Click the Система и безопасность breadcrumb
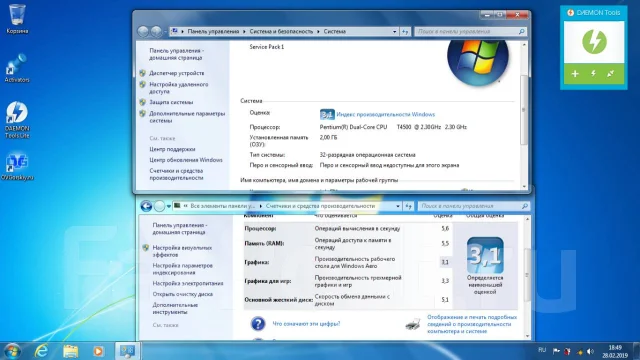This screenshot has height=360, width=640. coord(281,31)
